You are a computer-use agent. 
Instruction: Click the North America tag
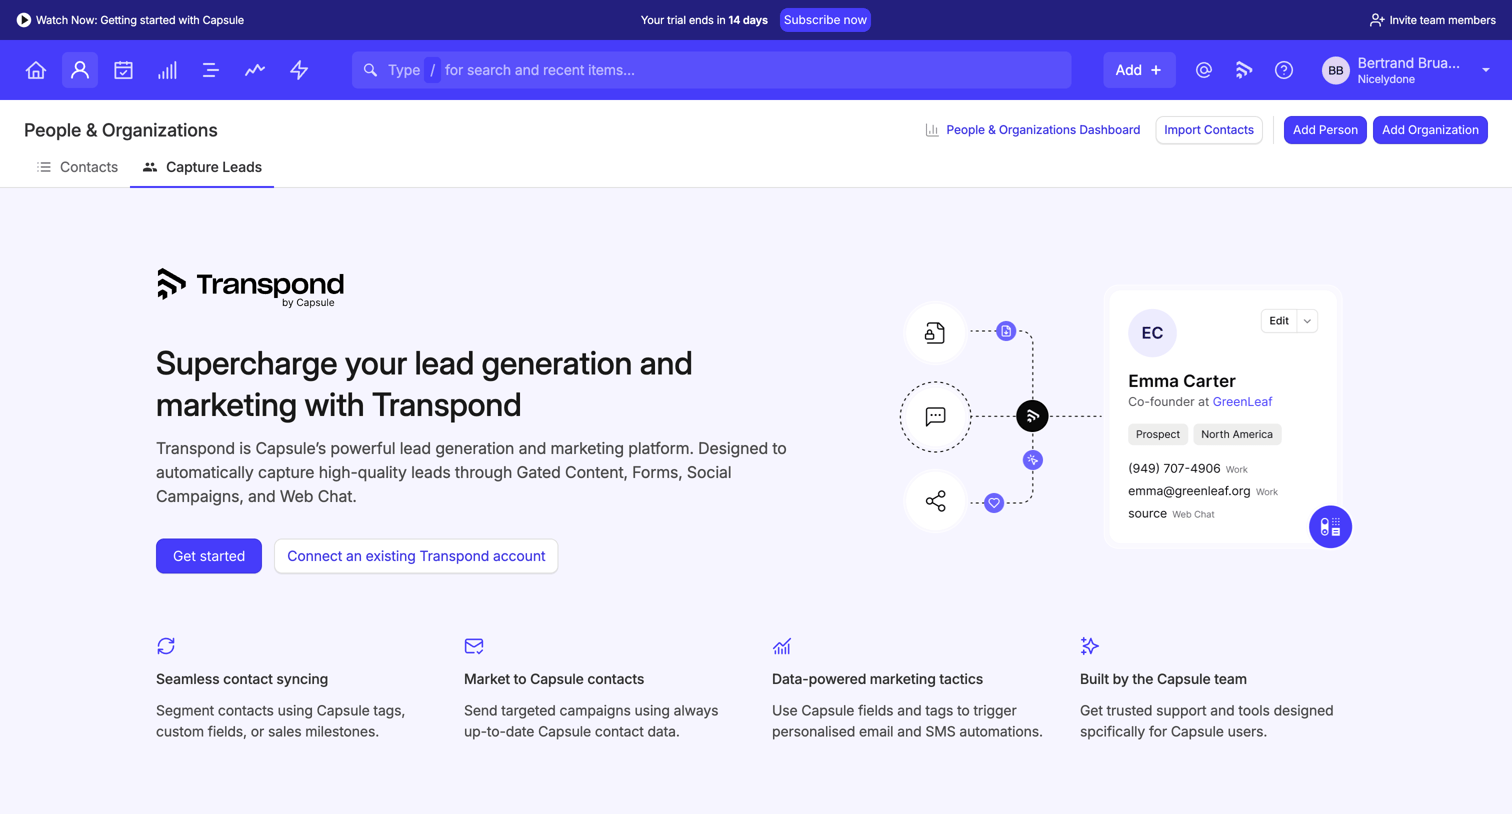tap(1237, 434)
